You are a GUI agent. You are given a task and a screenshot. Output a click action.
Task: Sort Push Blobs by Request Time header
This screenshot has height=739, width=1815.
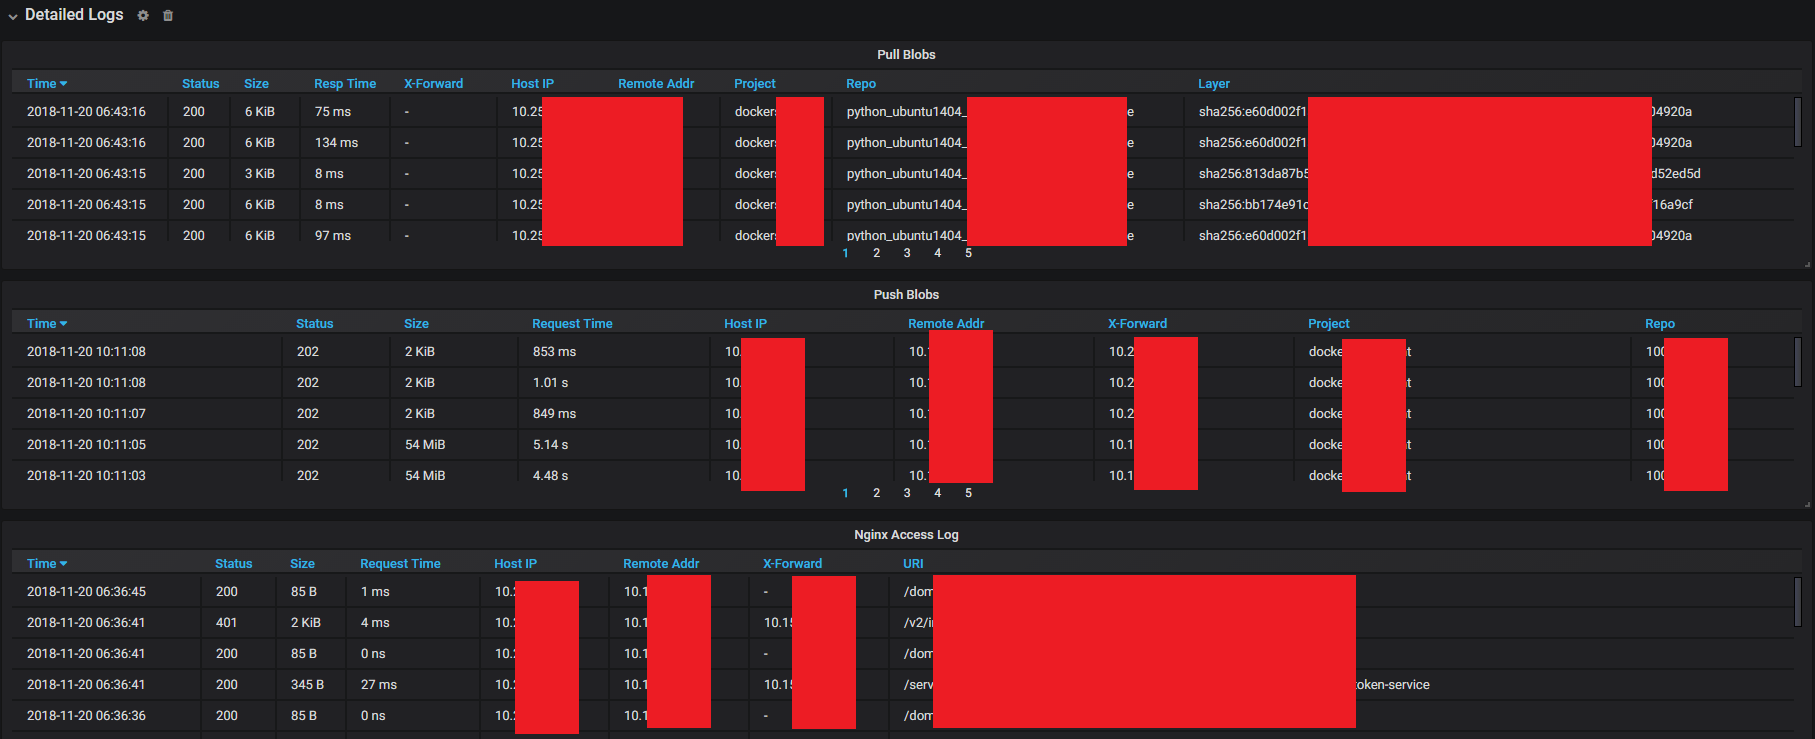572,324
